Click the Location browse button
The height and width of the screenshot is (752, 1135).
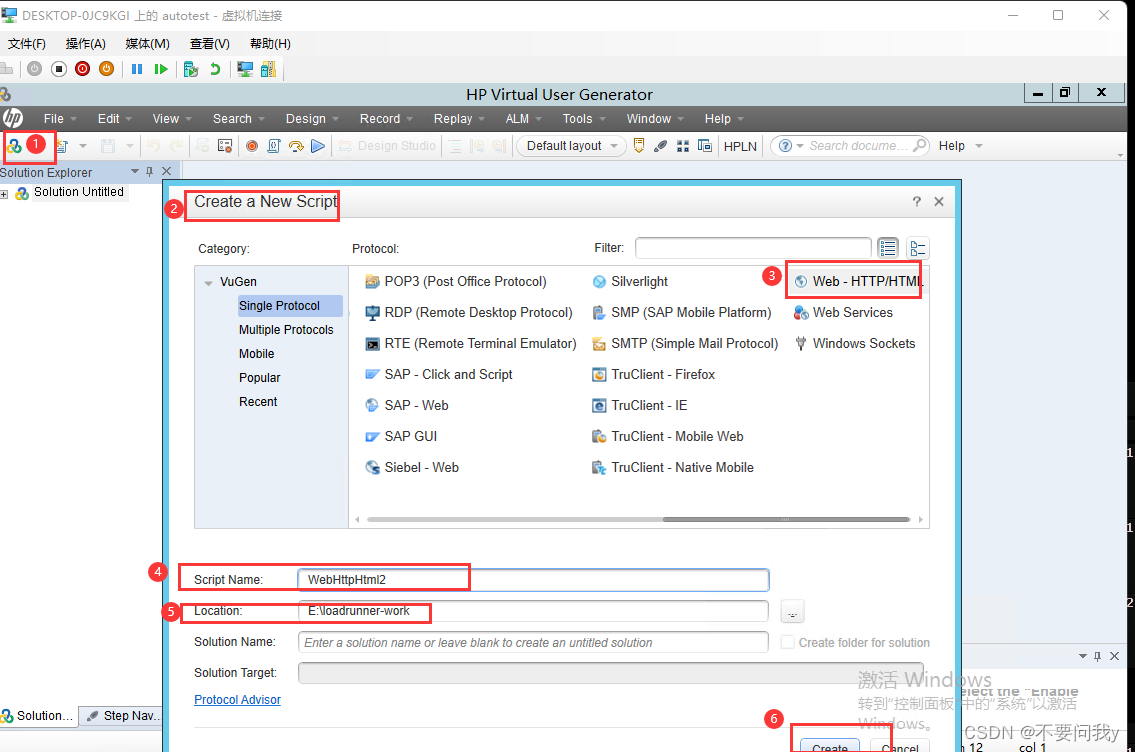[x=793, y=612]
